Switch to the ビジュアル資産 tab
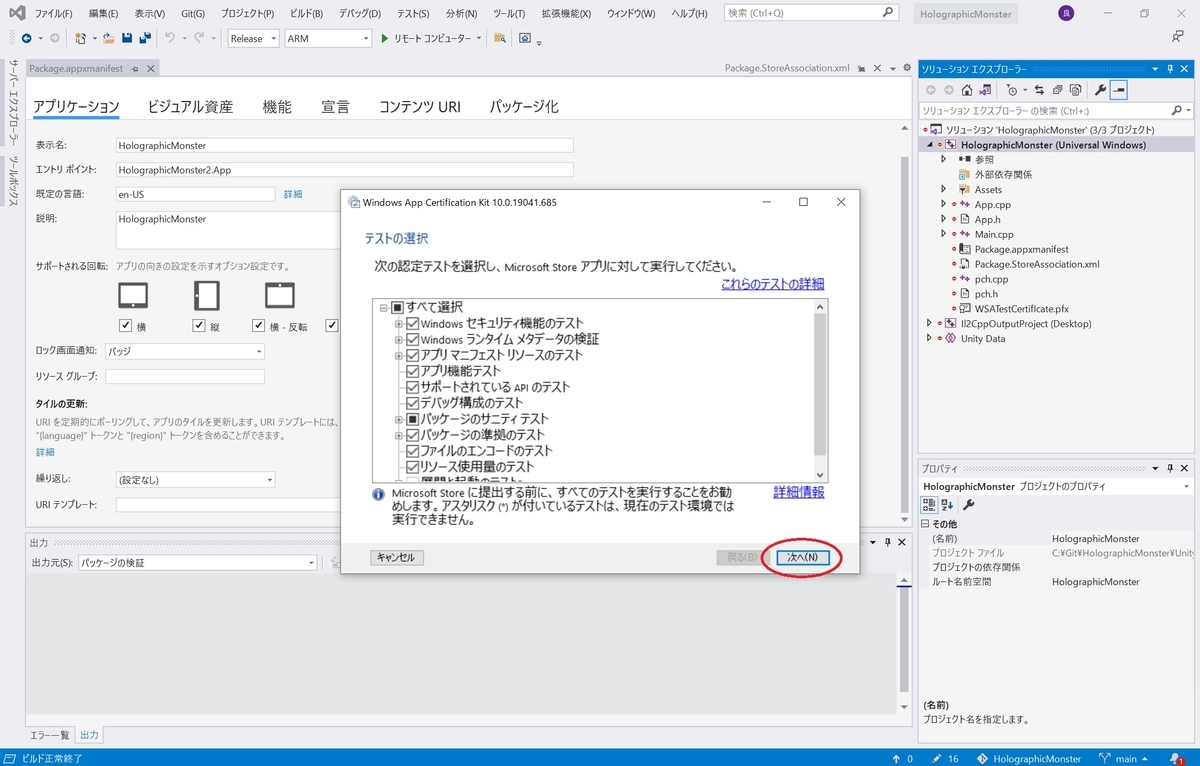 [x=190, y=107]
